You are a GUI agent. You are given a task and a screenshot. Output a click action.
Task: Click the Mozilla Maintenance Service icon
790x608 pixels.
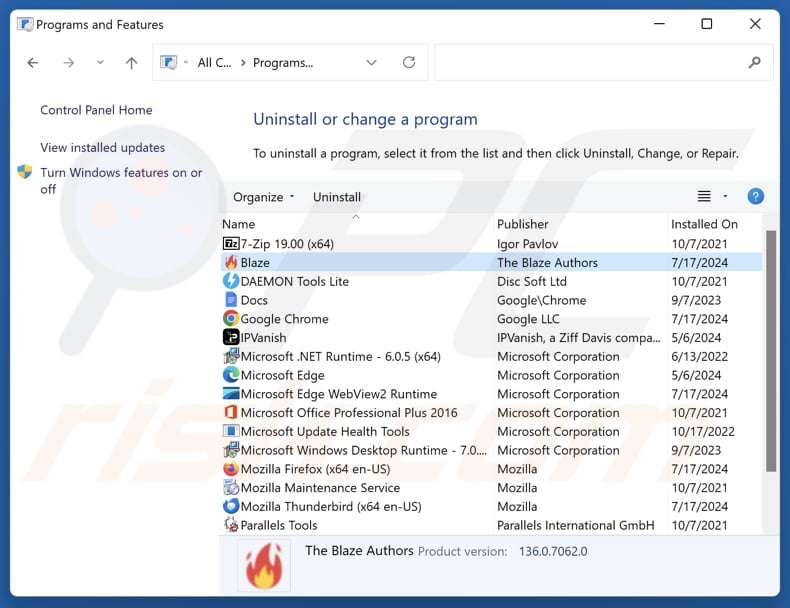tap(231, 487)
